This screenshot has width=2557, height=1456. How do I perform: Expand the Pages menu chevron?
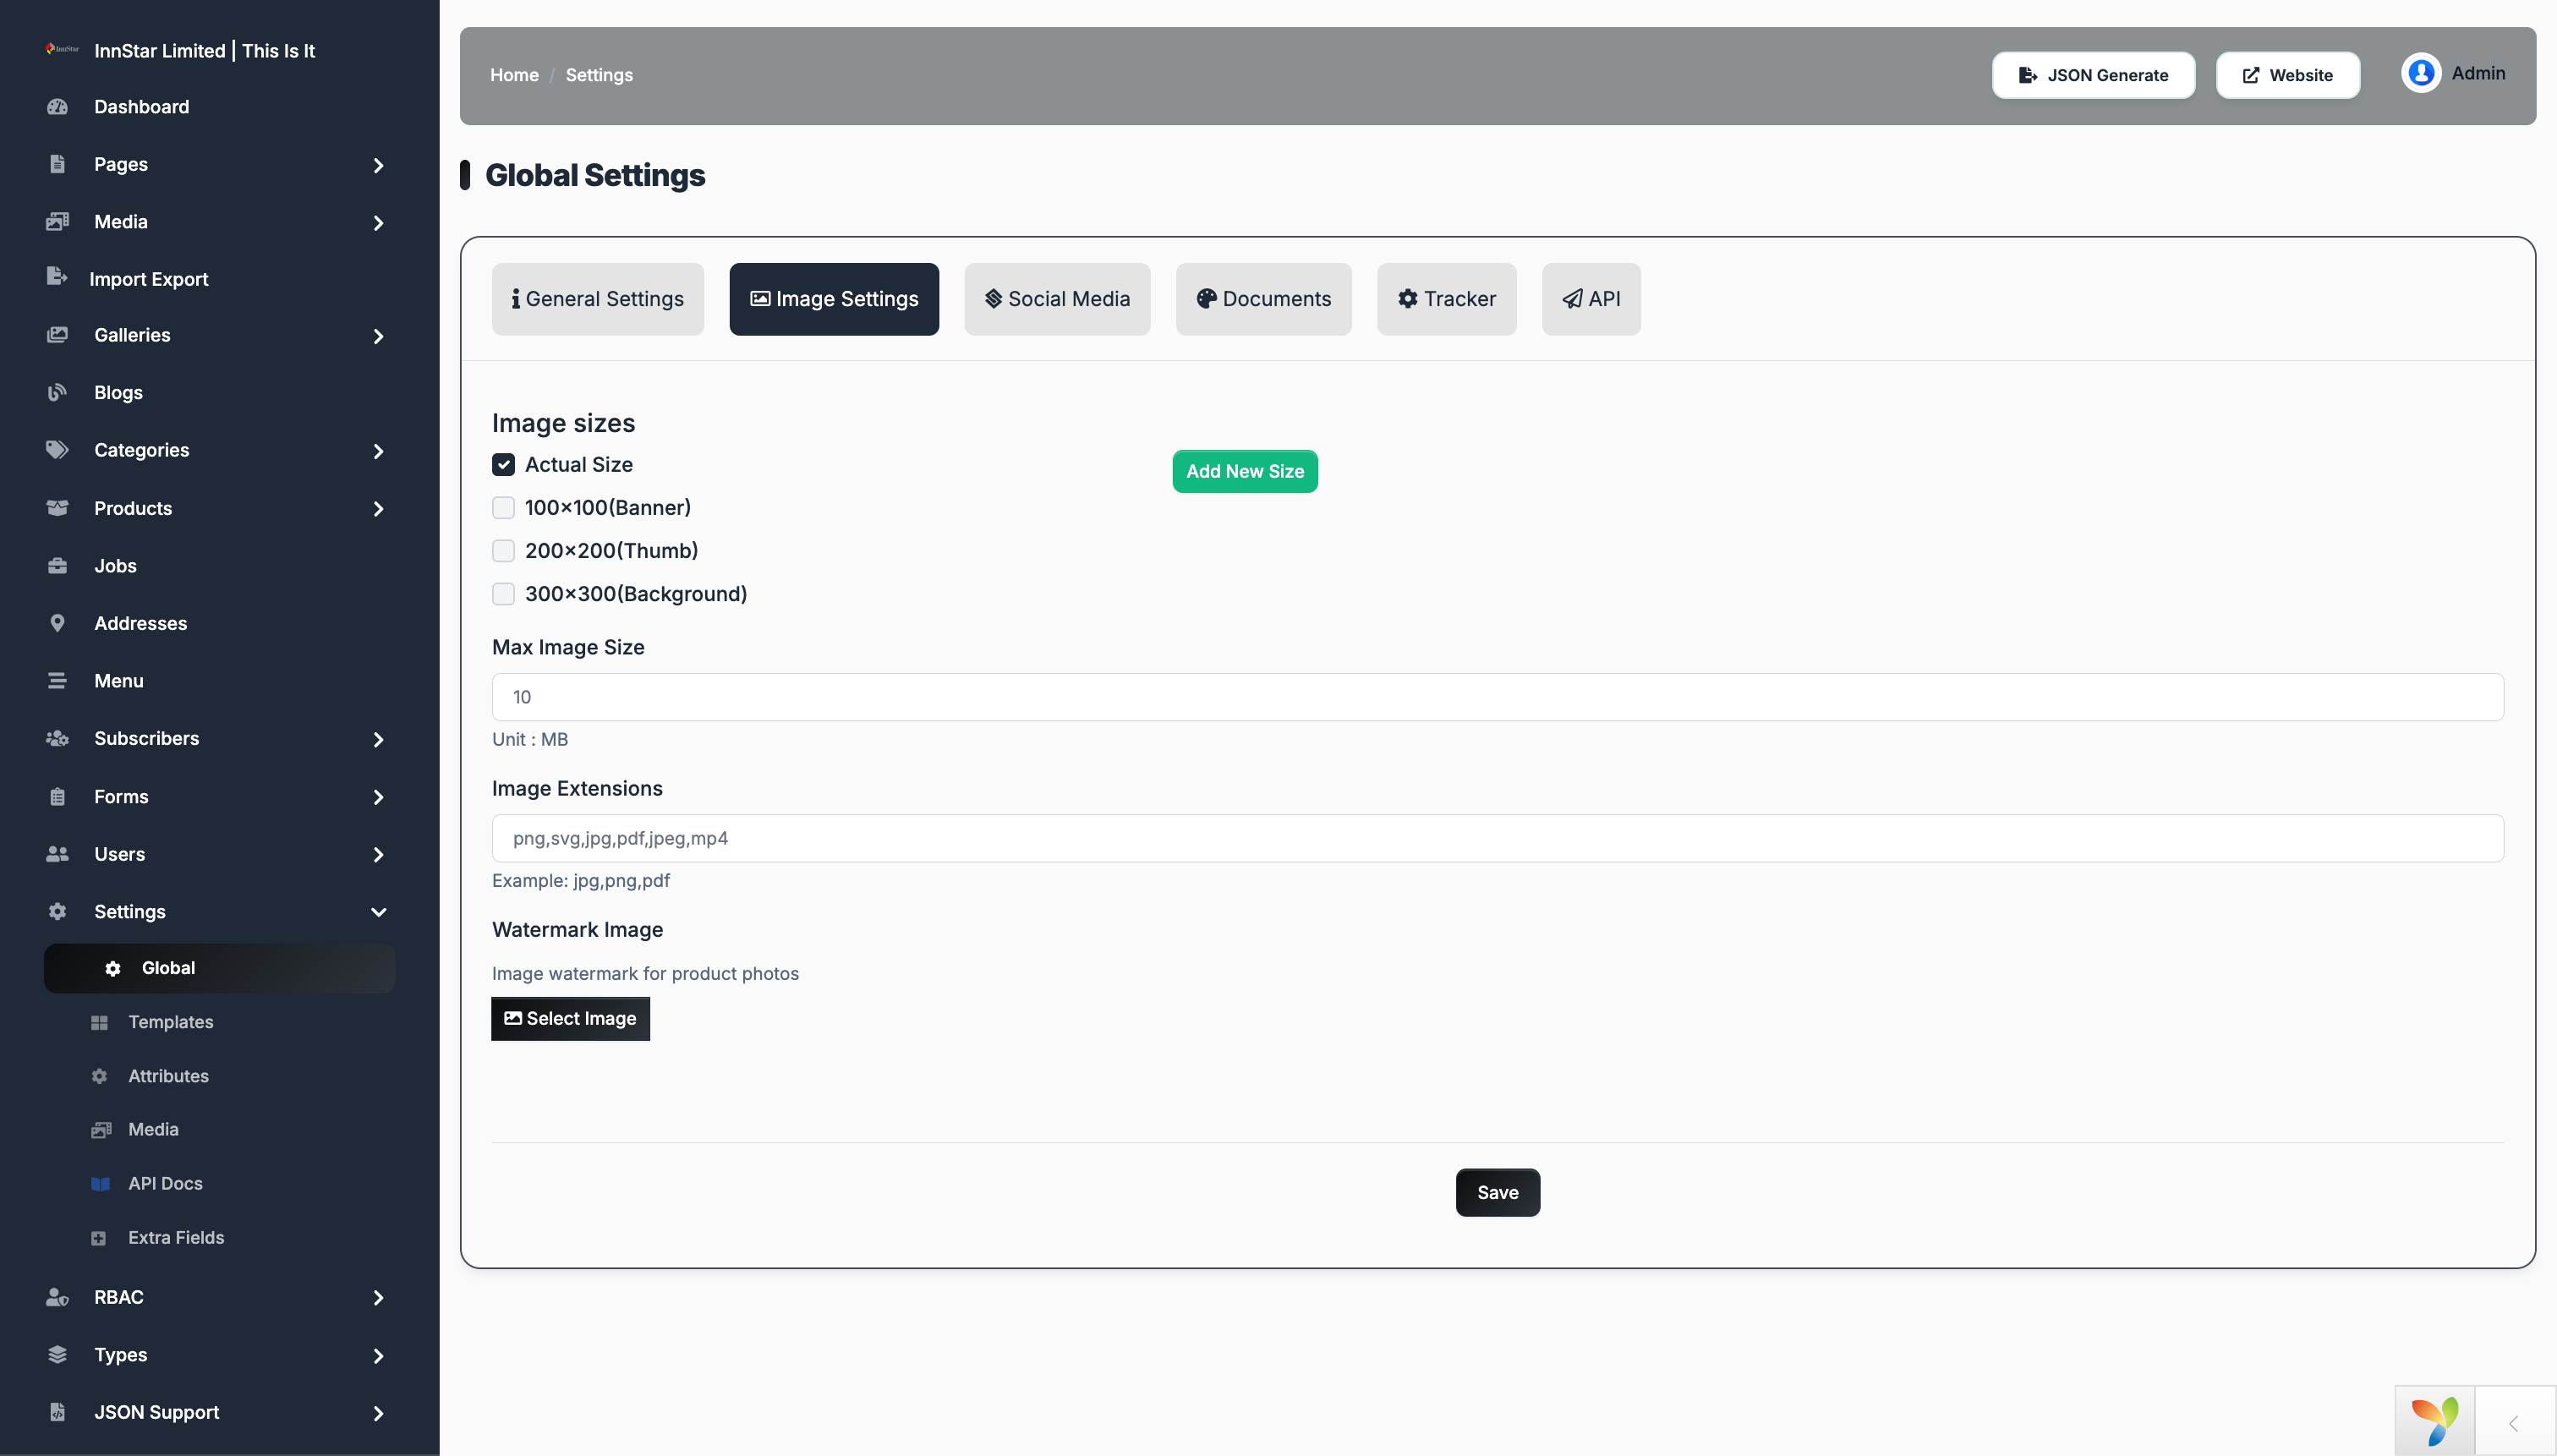[378, 165]
